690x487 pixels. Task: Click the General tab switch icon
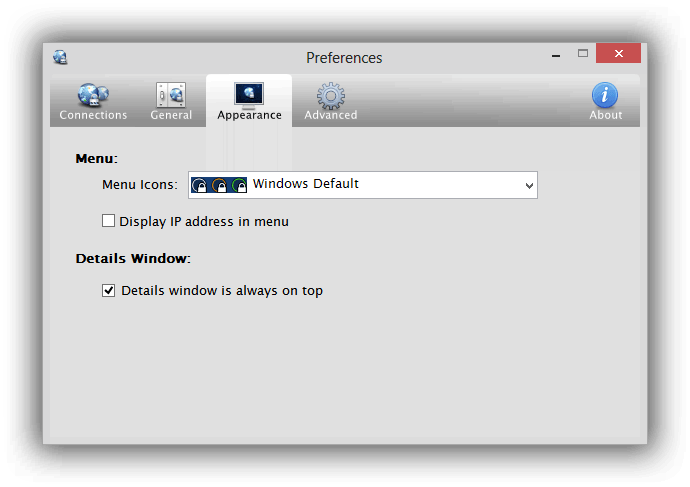click(x=171, y=95)
